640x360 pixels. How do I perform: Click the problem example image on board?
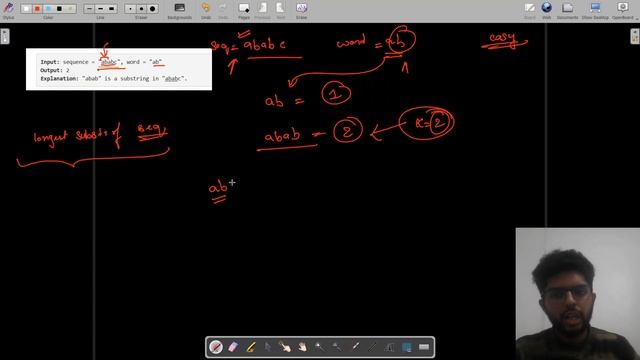point(119,69)
